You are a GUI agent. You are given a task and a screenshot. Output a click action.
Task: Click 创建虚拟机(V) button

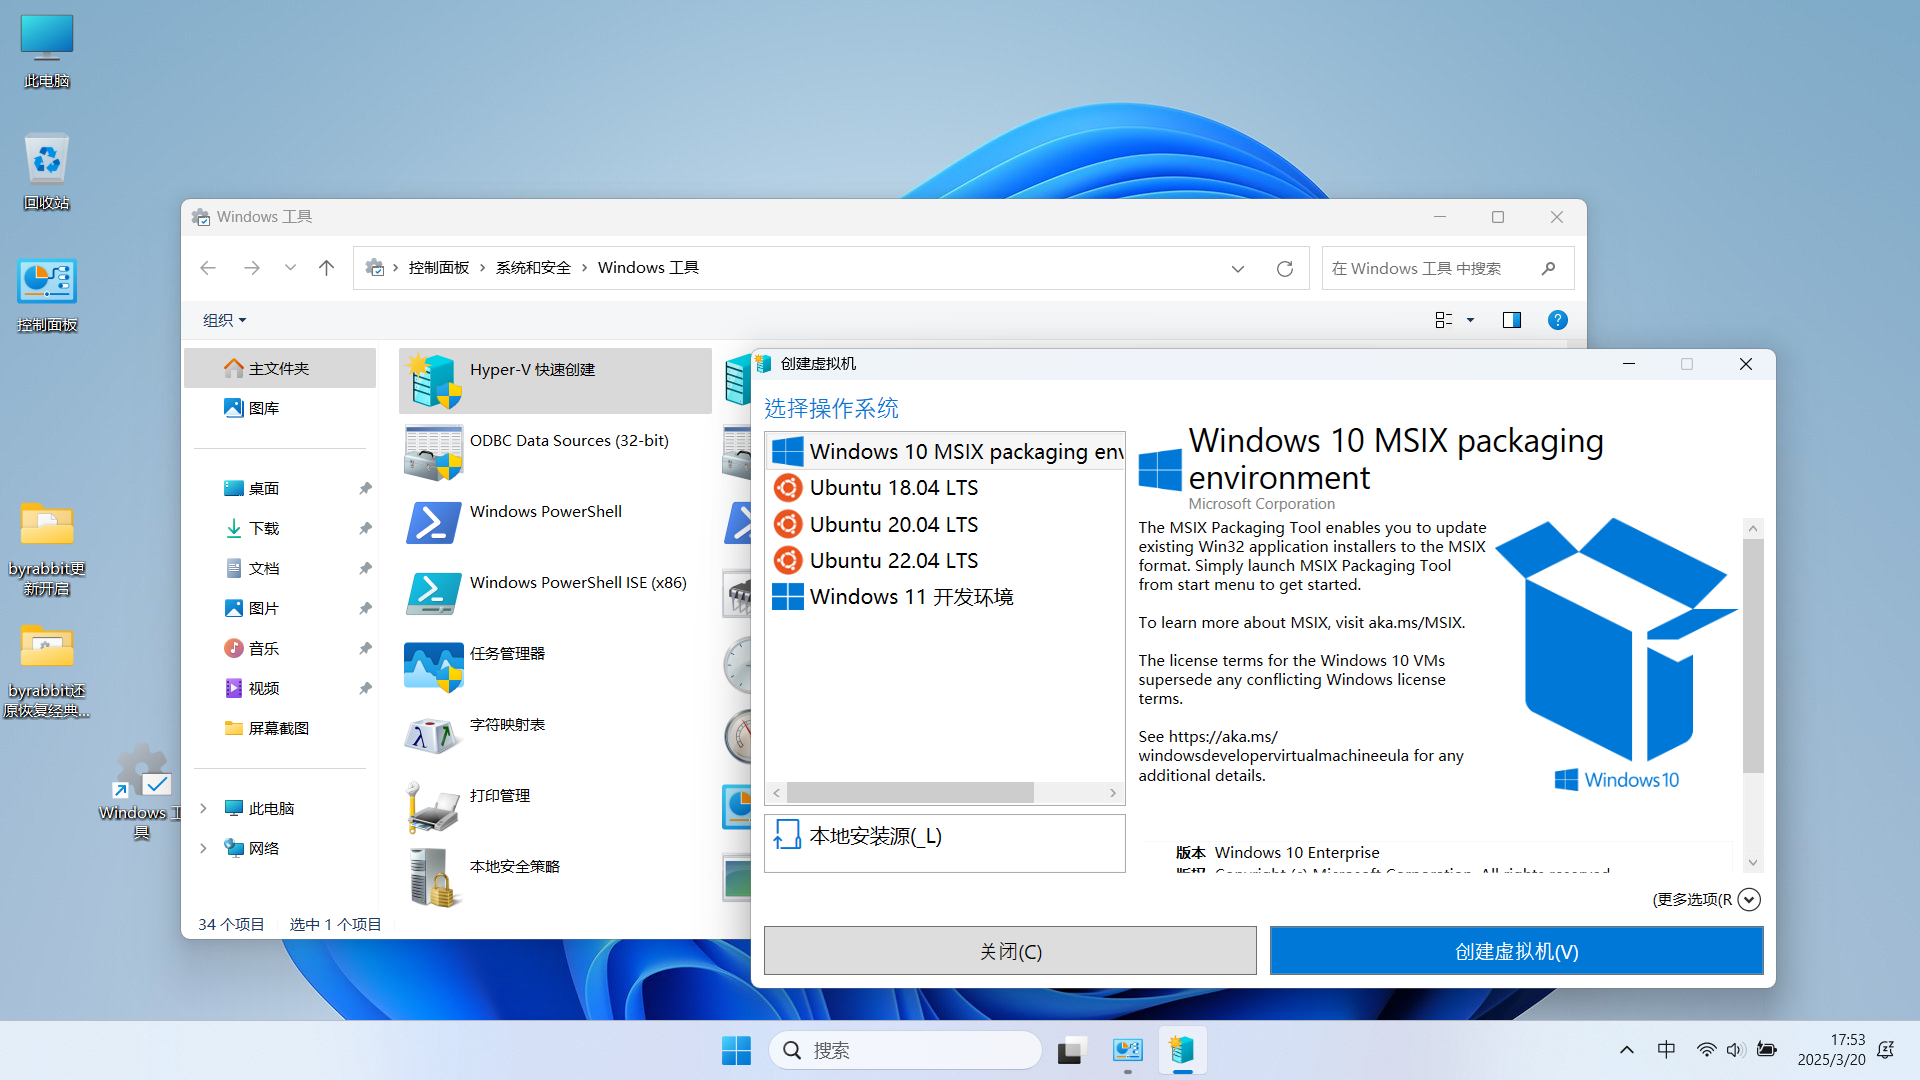(1516, 951)
